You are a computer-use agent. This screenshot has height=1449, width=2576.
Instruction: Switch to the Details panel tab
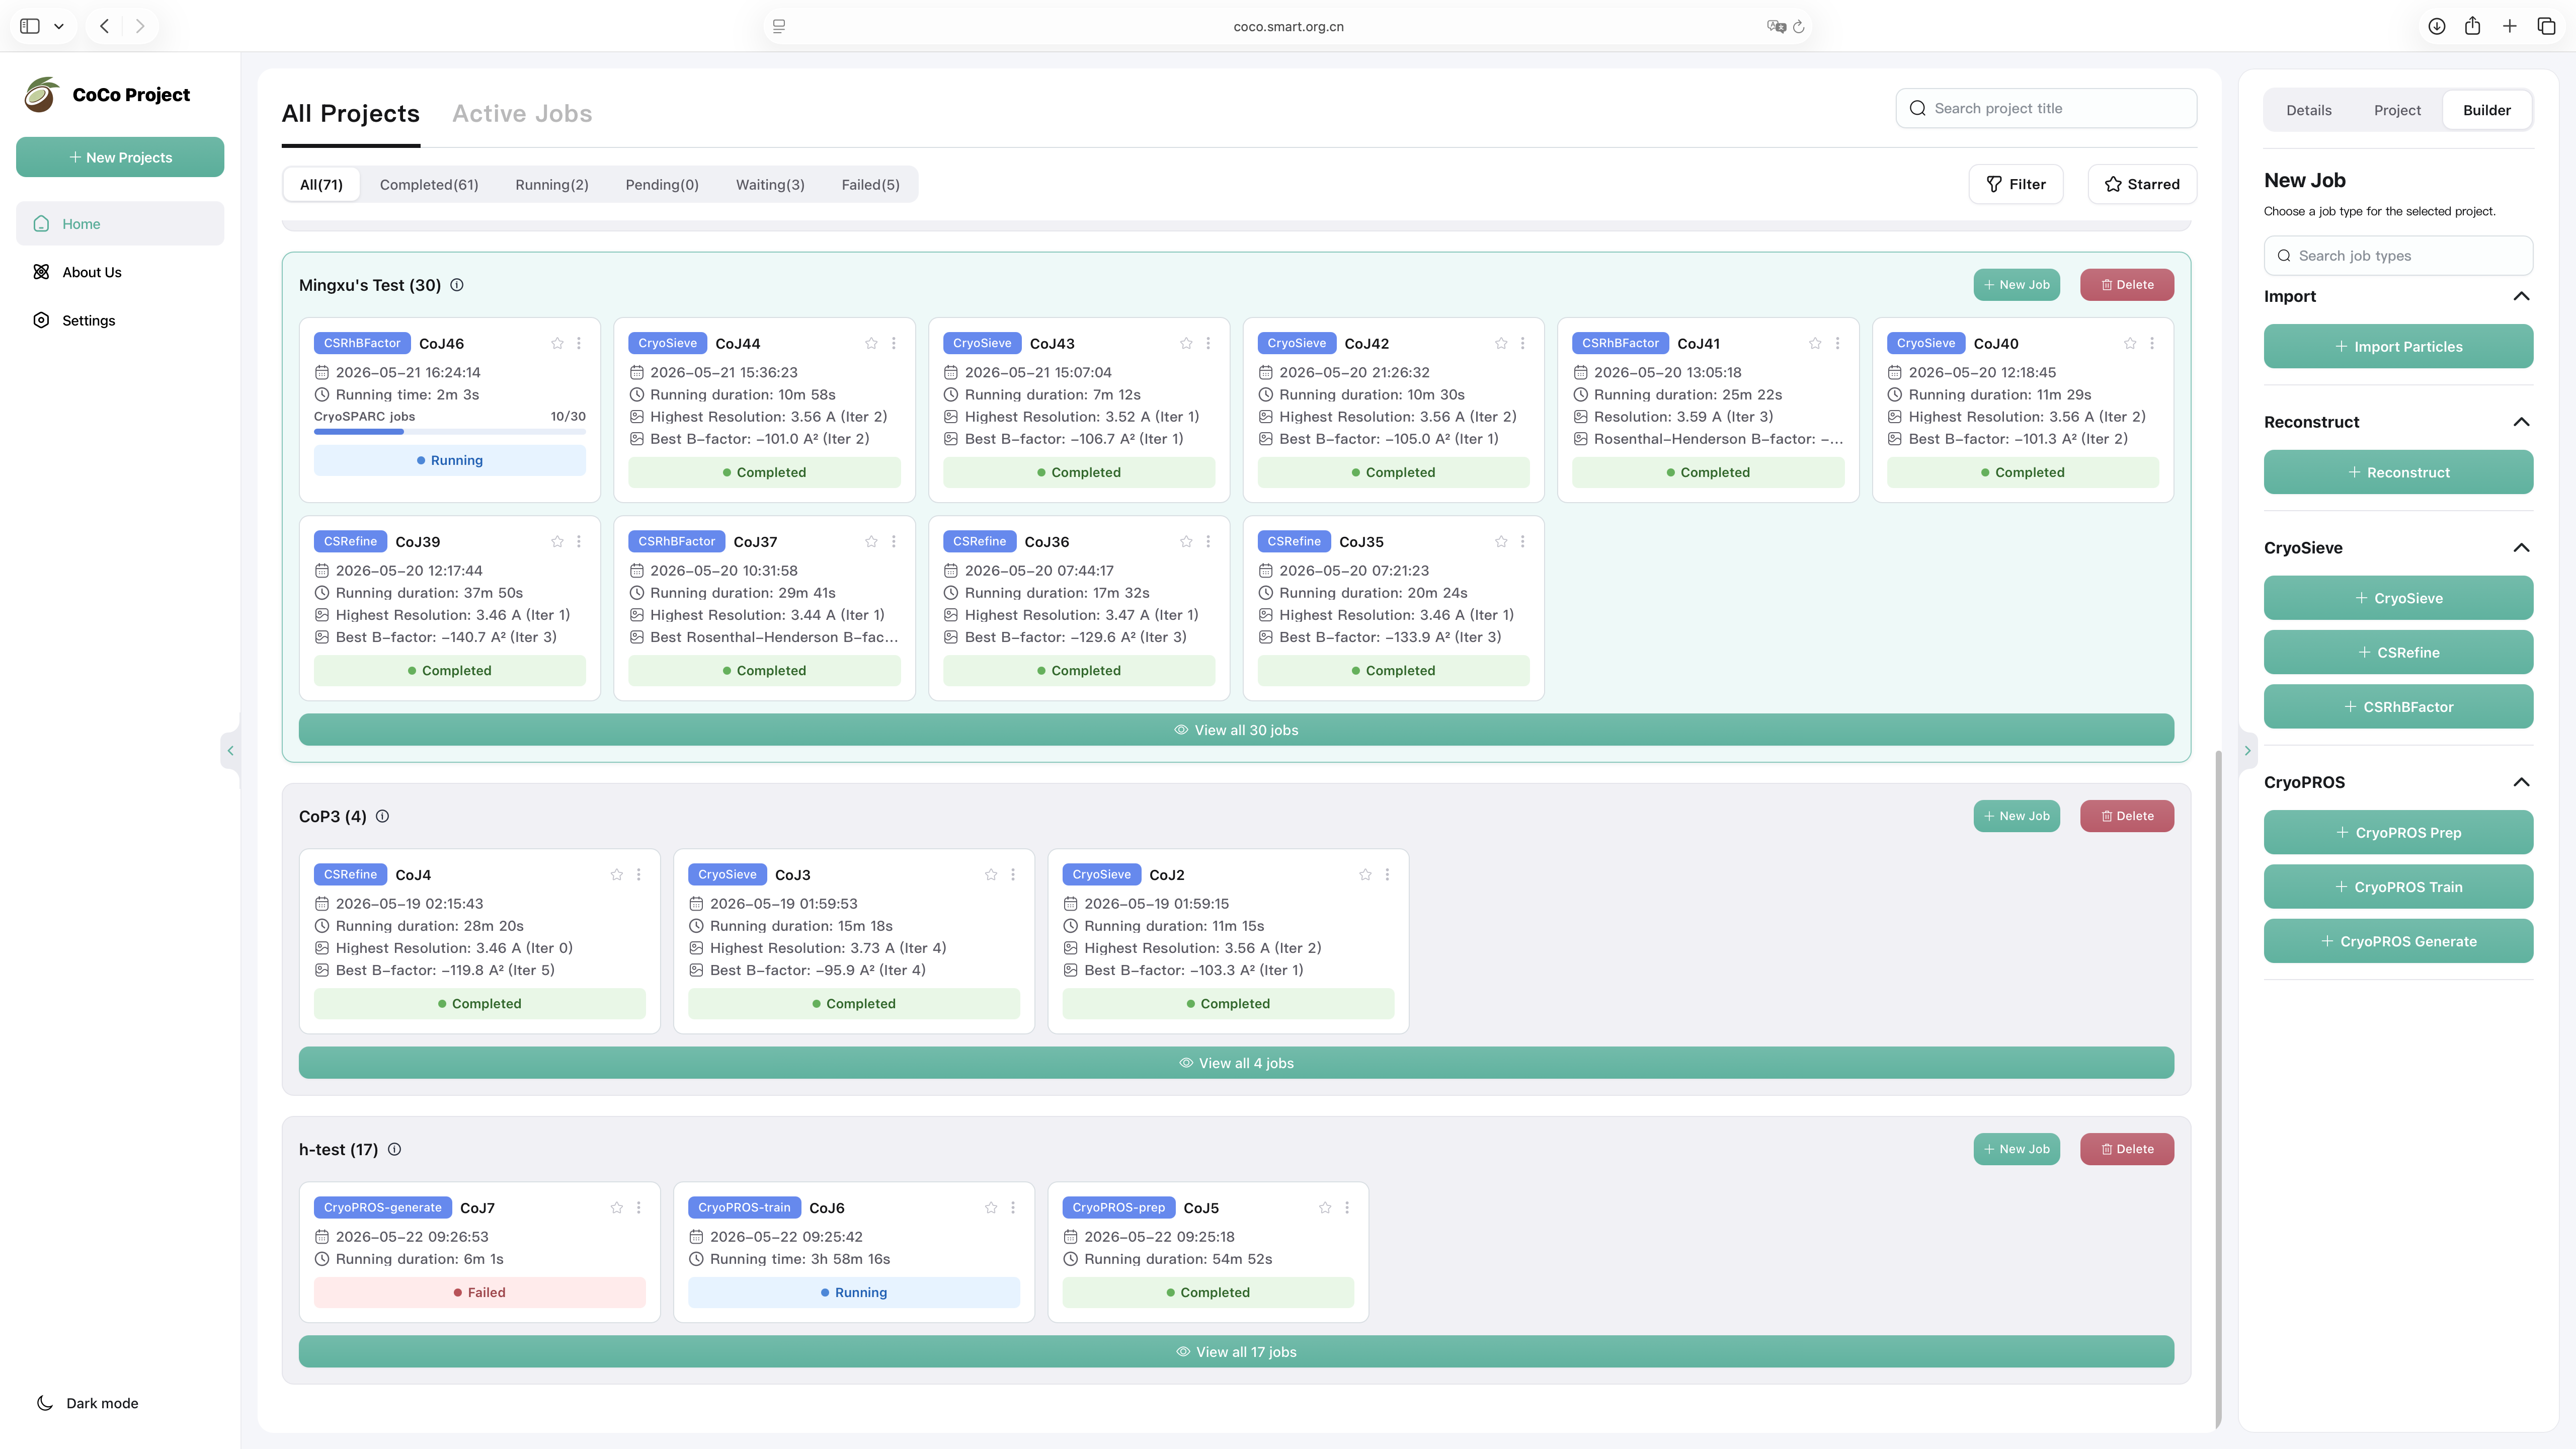coord(2309,110)
